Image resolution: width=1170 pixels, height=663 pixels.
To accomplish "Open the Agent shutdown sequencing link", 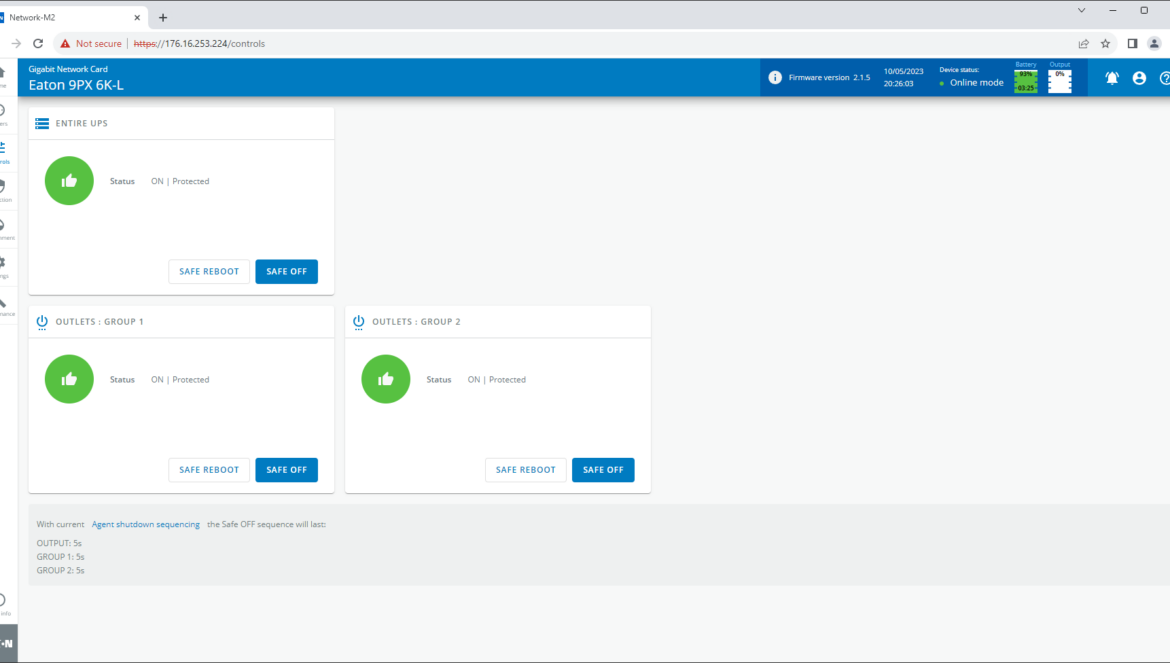I will [146, 524].
